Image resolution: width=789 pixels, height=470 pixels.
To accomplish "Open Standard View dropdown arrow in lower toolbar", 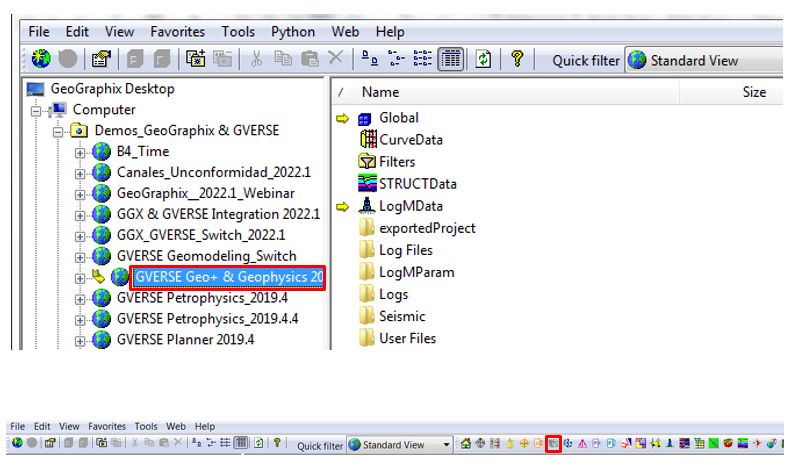I will coord(446,445).
